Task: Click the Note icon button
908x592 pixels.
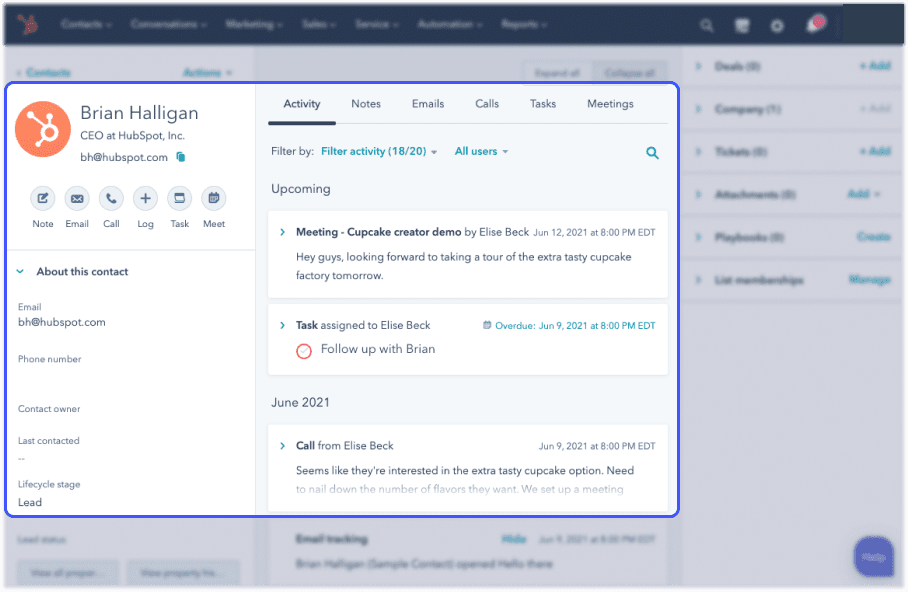Action: (42, 199)
